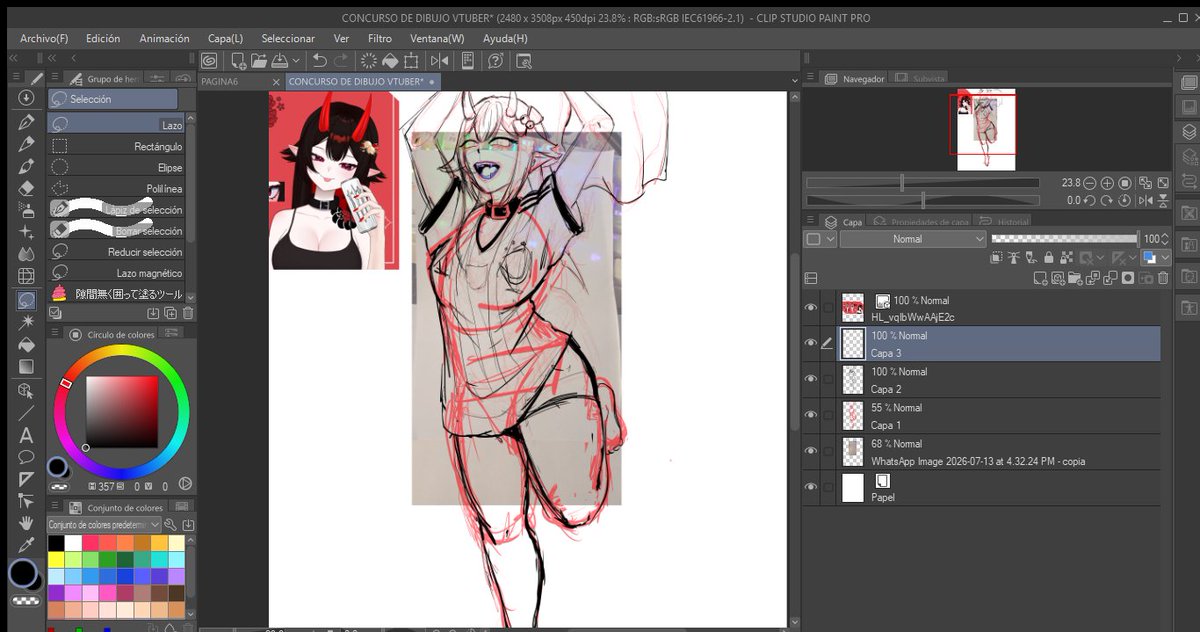The width and height of the screenshot is (1200, 632).
Task: Choose the Gradient tool
Action: (26, 367)
